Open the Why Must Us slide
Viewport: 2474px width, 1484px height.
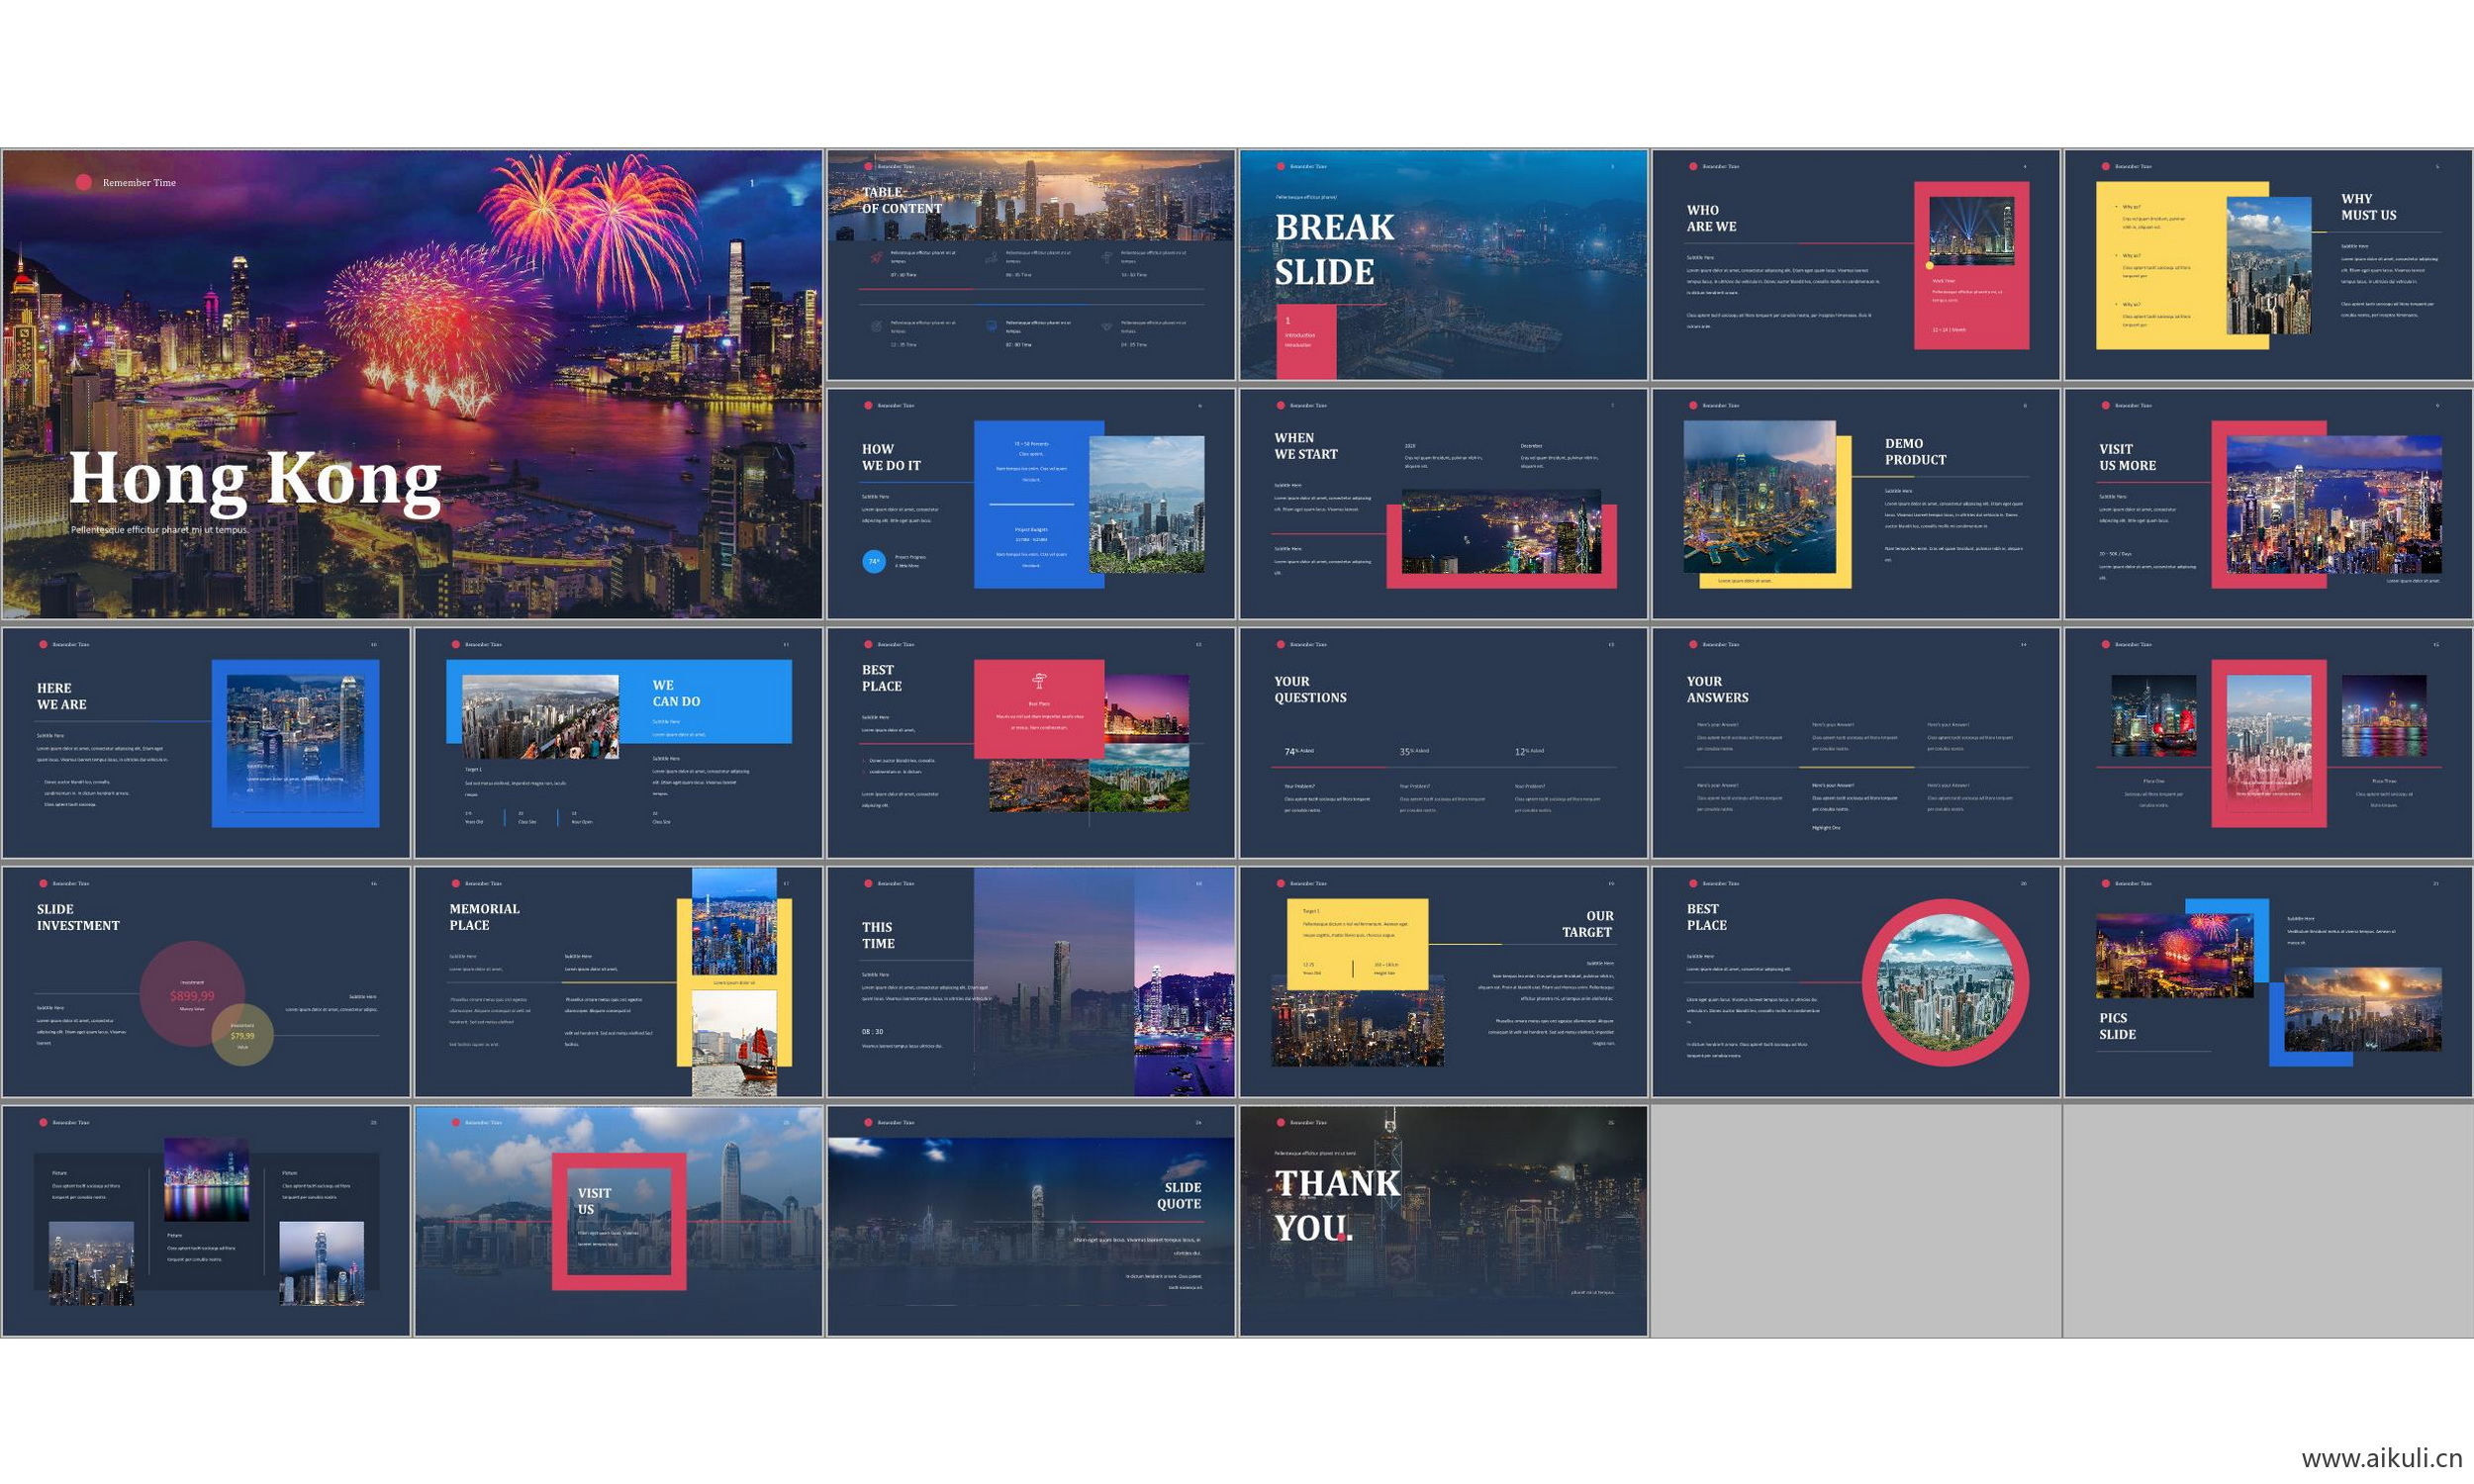(2268, 265)
